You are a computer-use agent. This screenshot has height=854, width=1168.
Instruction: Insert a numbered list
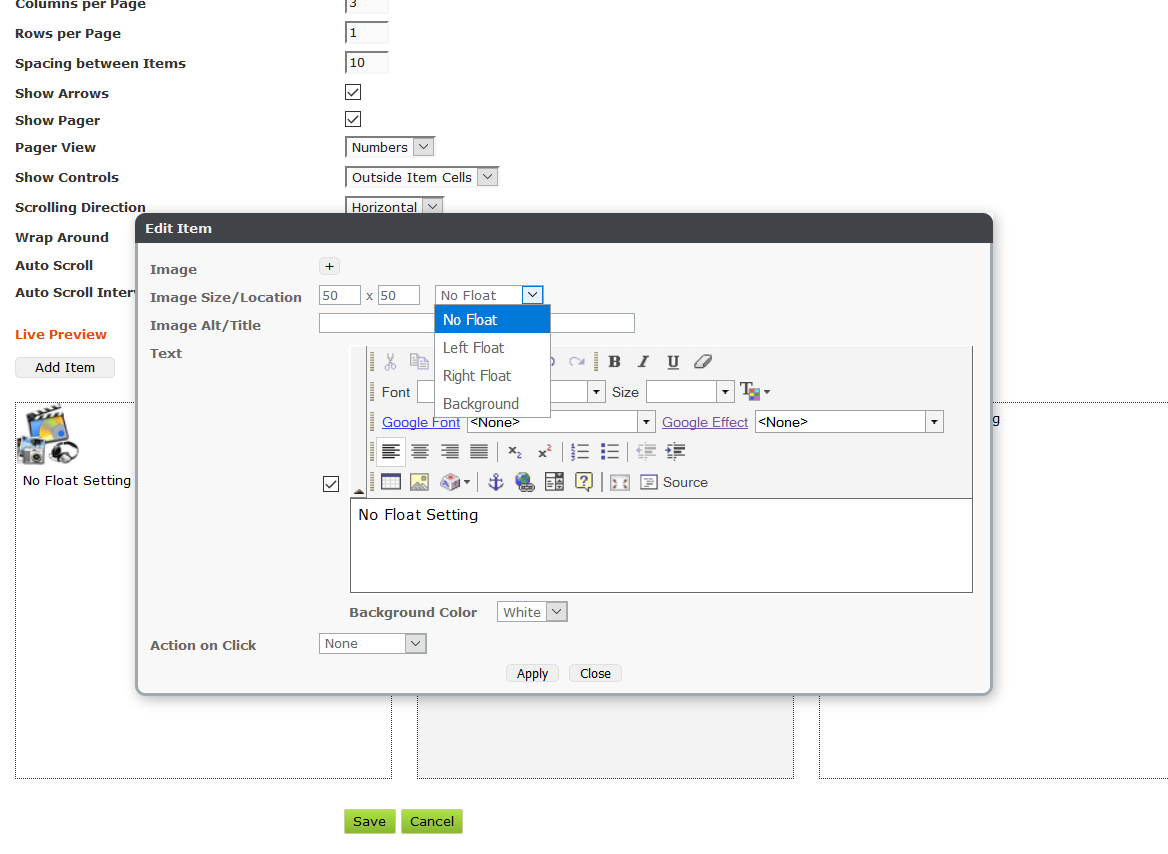580,452
